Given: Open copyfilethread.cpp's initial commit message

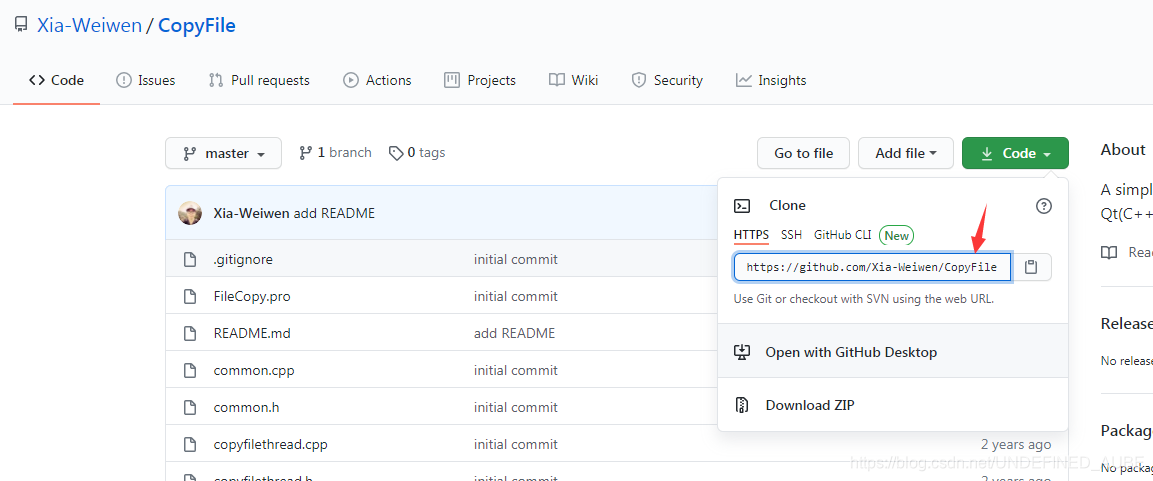Looking at the screenshot, I should click(x=515, y=444).
